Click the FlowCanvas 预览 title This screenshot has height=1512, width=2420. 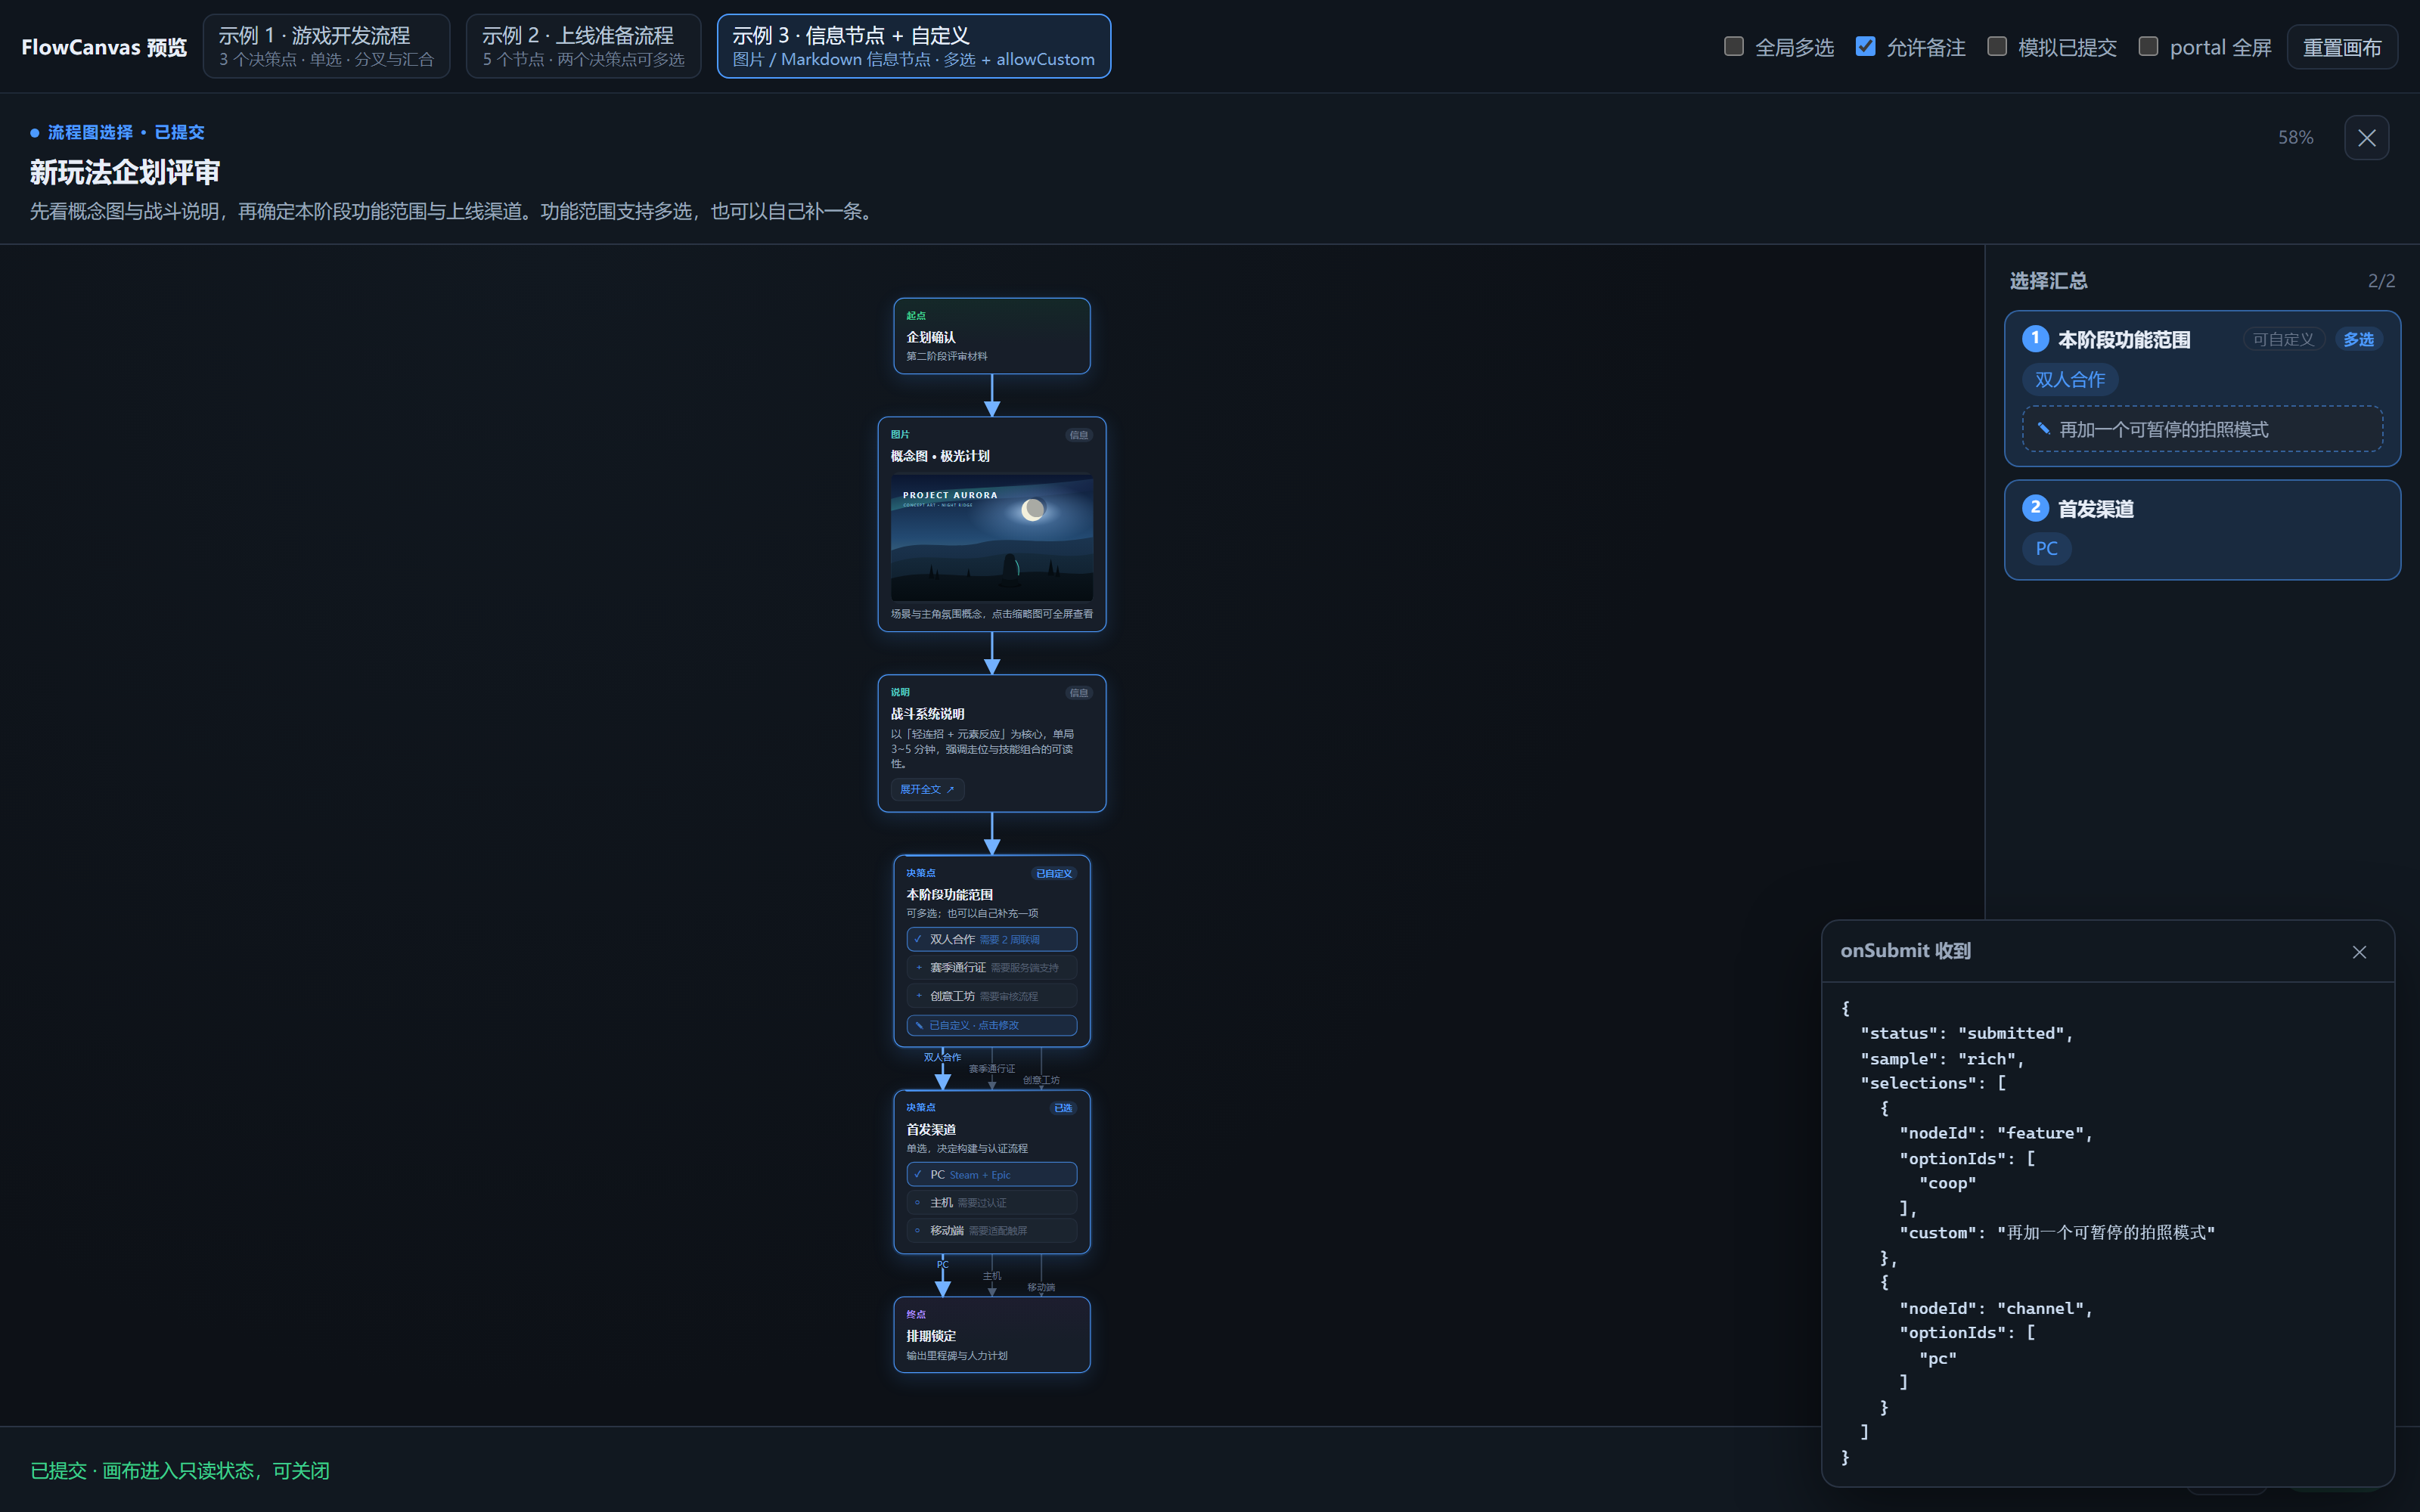[104, 47]
